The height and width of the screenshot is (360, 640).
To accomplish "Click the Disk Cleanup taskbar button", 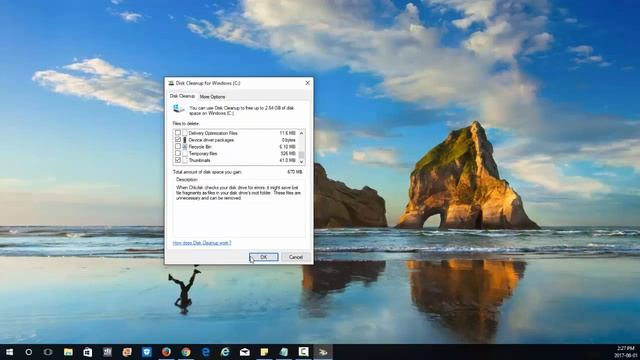I will pos(323,352).
